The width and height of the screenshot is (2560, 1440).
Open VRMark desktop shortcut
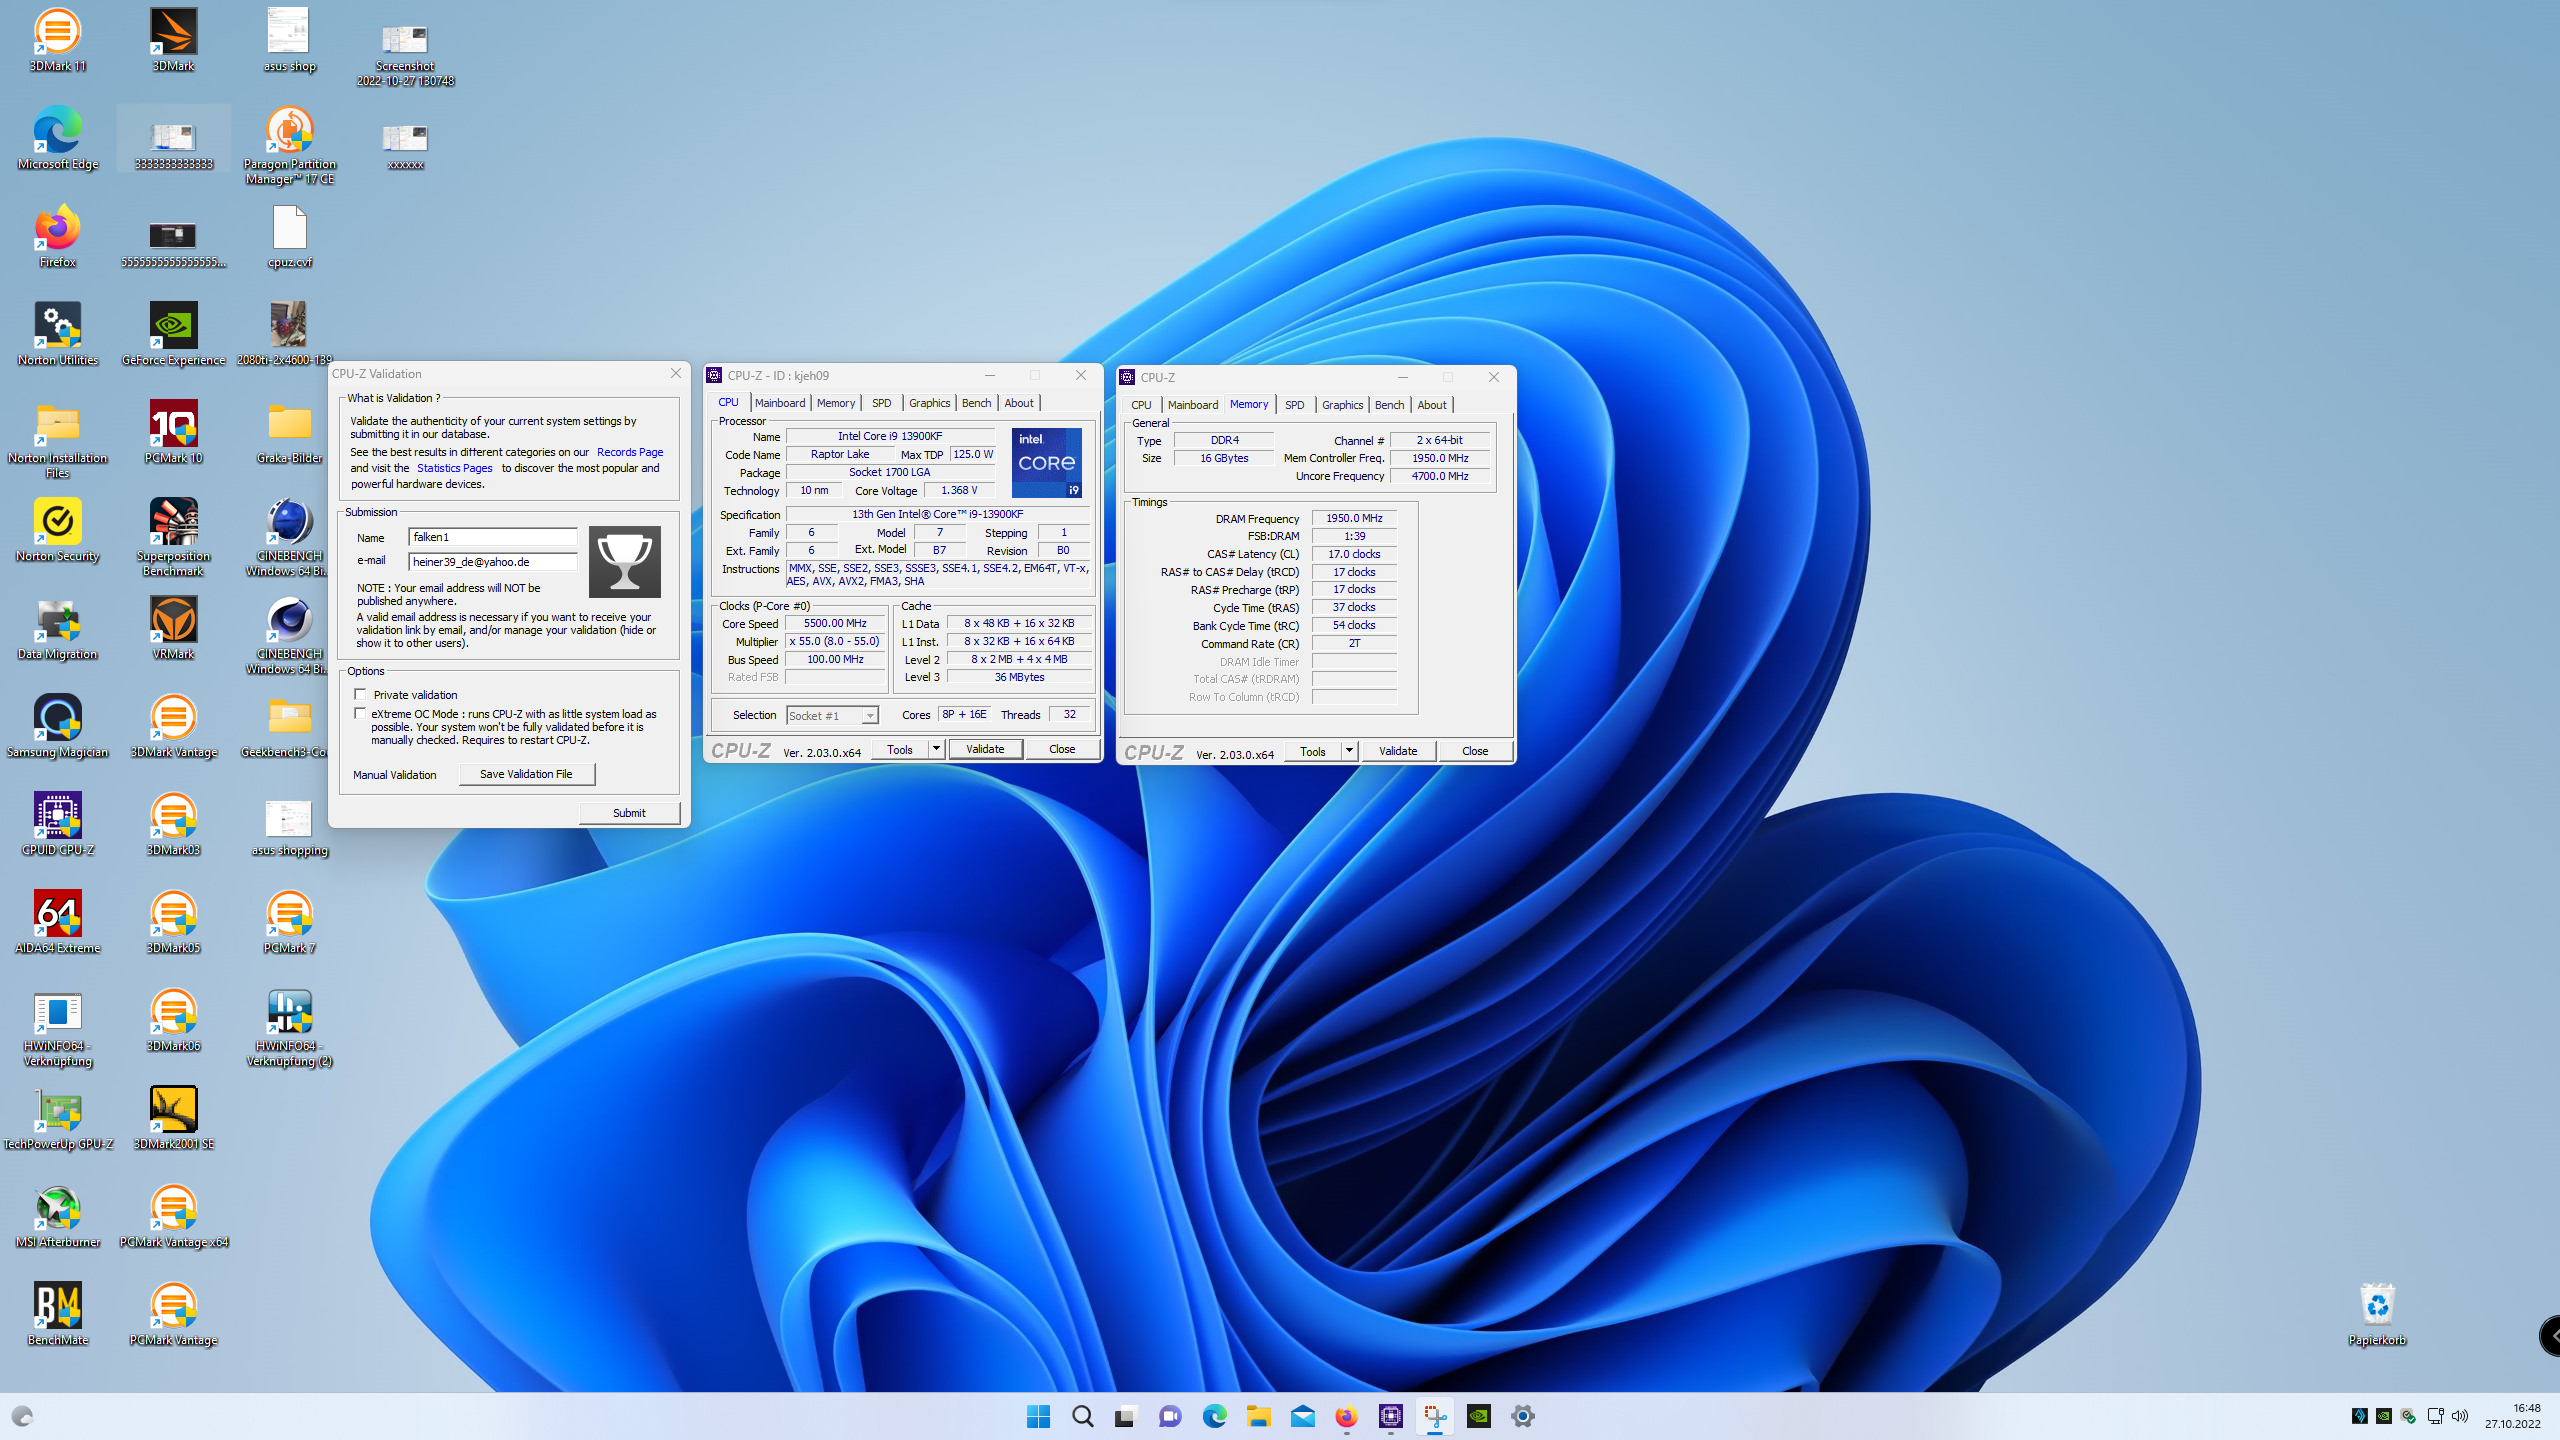point(173,628)
